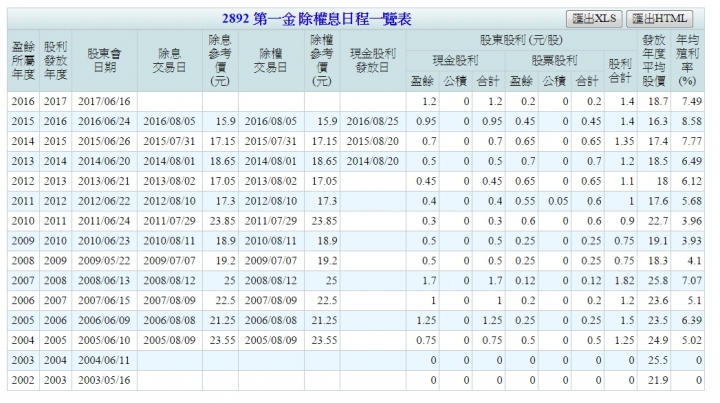
Task: Click average price value 21.9
Action: (x=658, y=380)
